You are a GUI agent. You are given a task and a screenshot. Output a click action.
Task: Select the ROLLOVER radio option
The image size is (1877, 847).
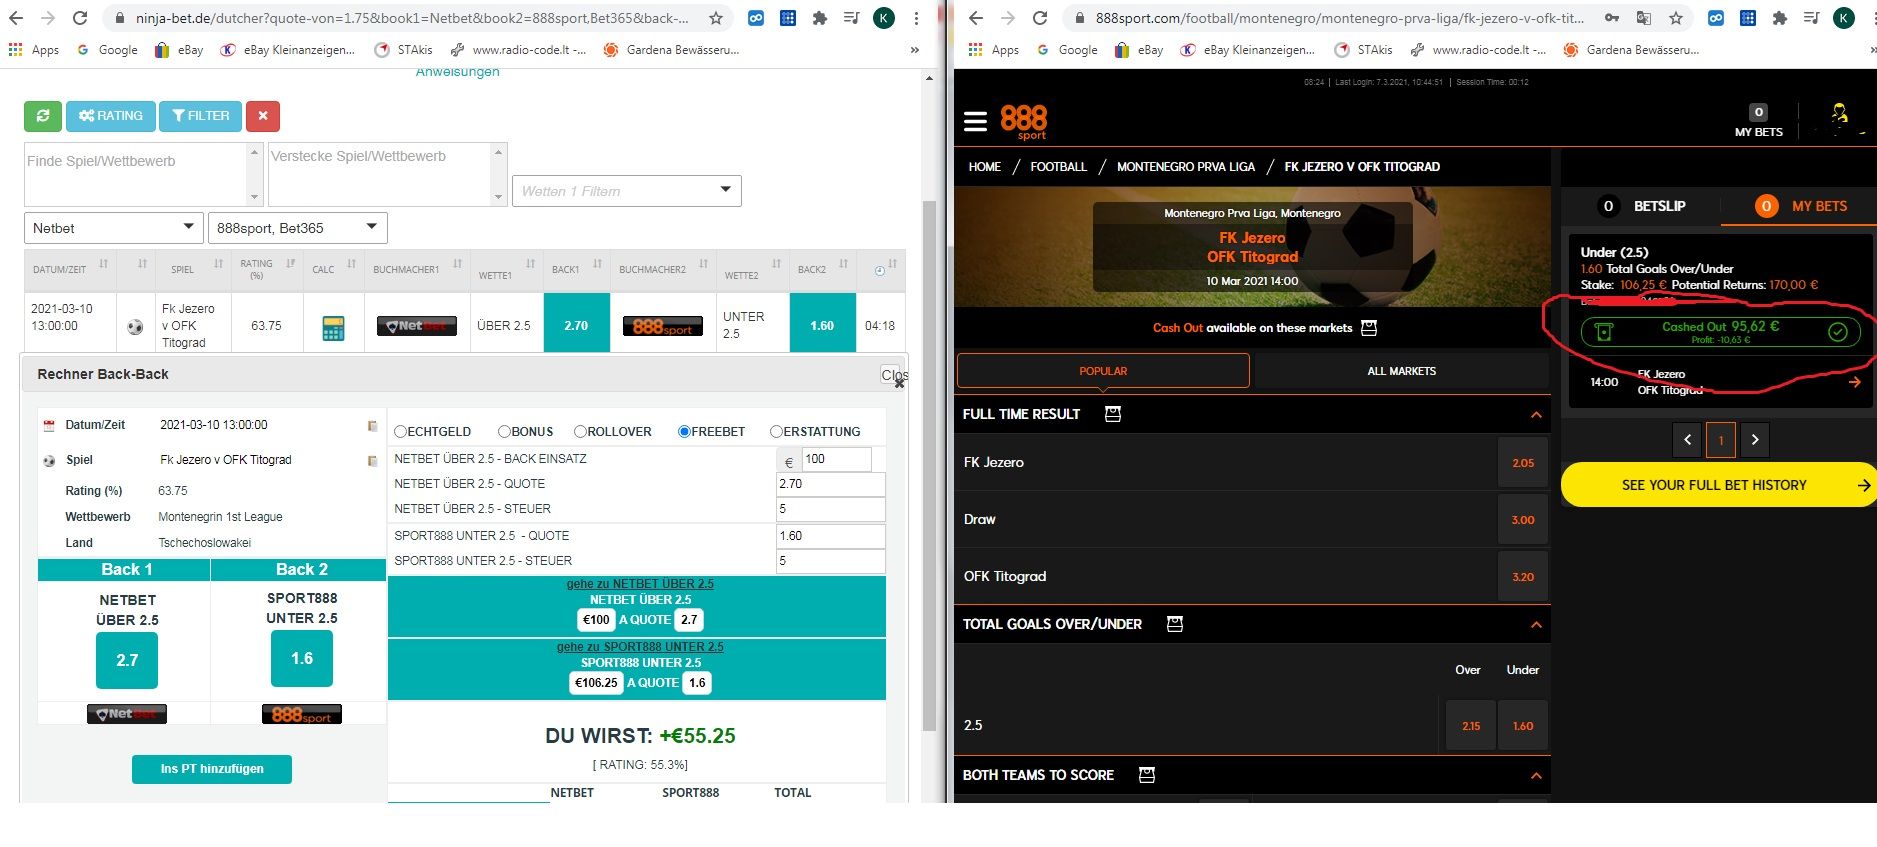tap(580, 432)
